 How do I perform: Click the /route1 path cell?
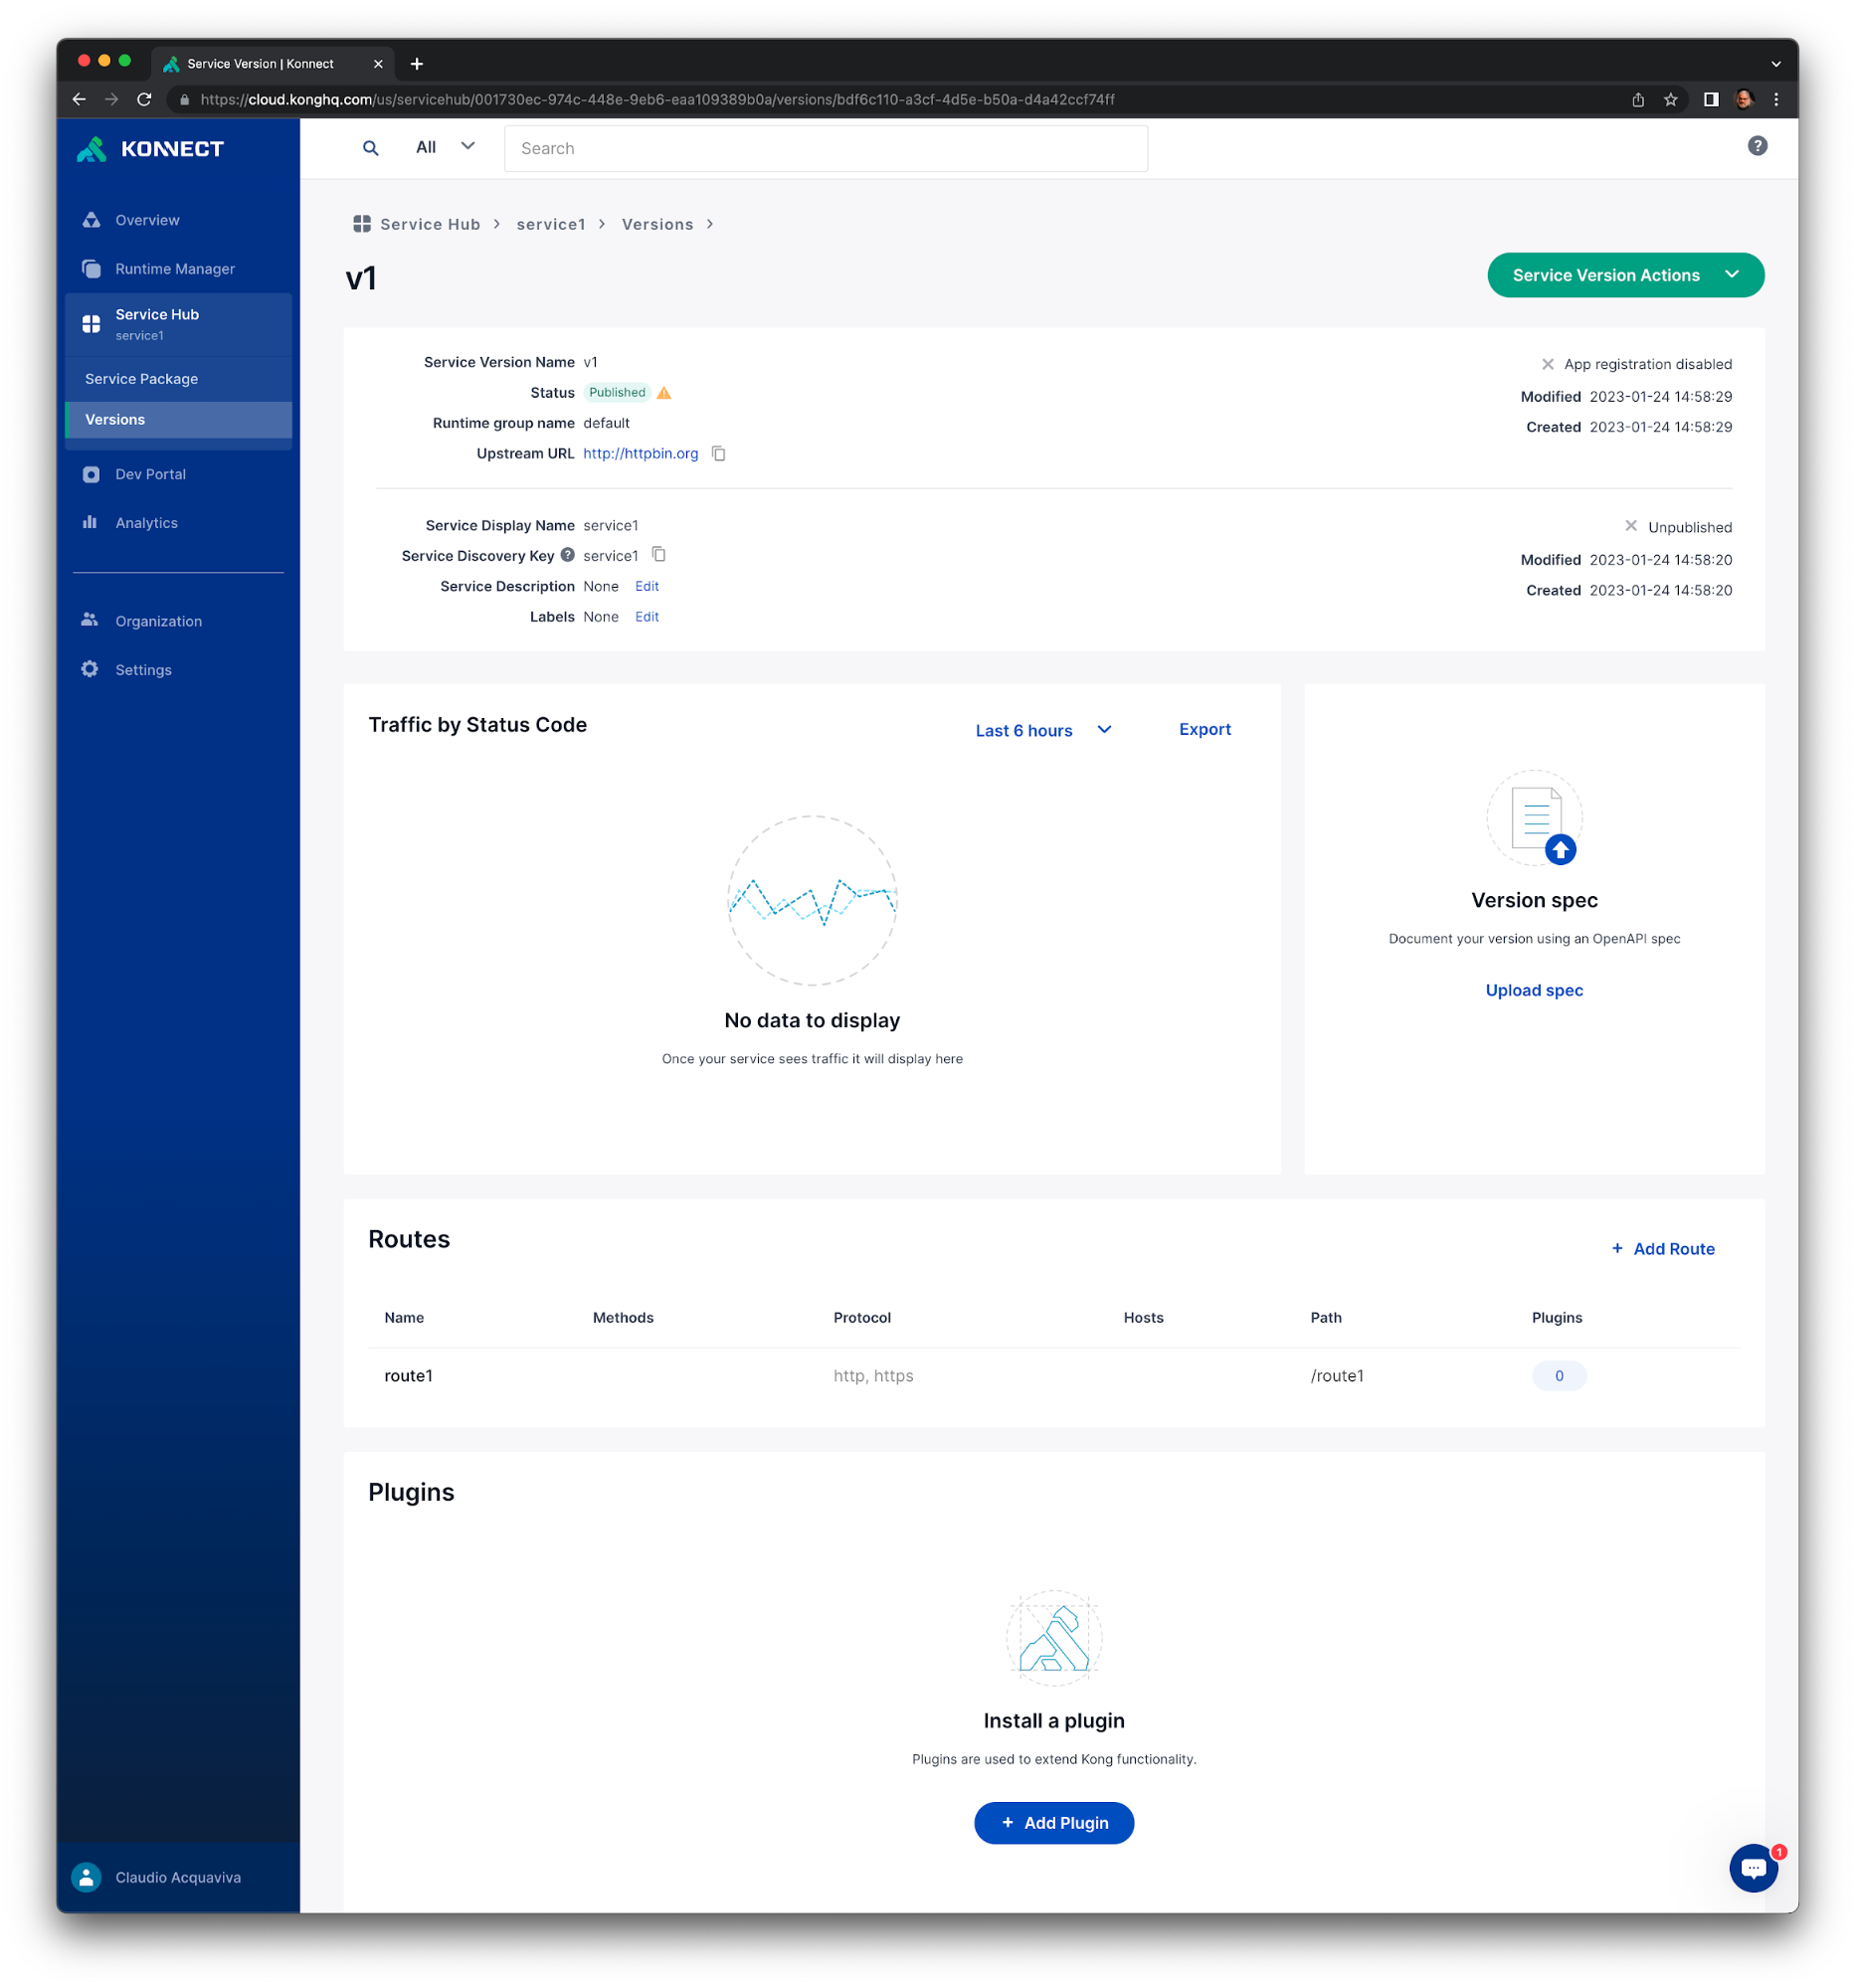pos(1337,1376)
